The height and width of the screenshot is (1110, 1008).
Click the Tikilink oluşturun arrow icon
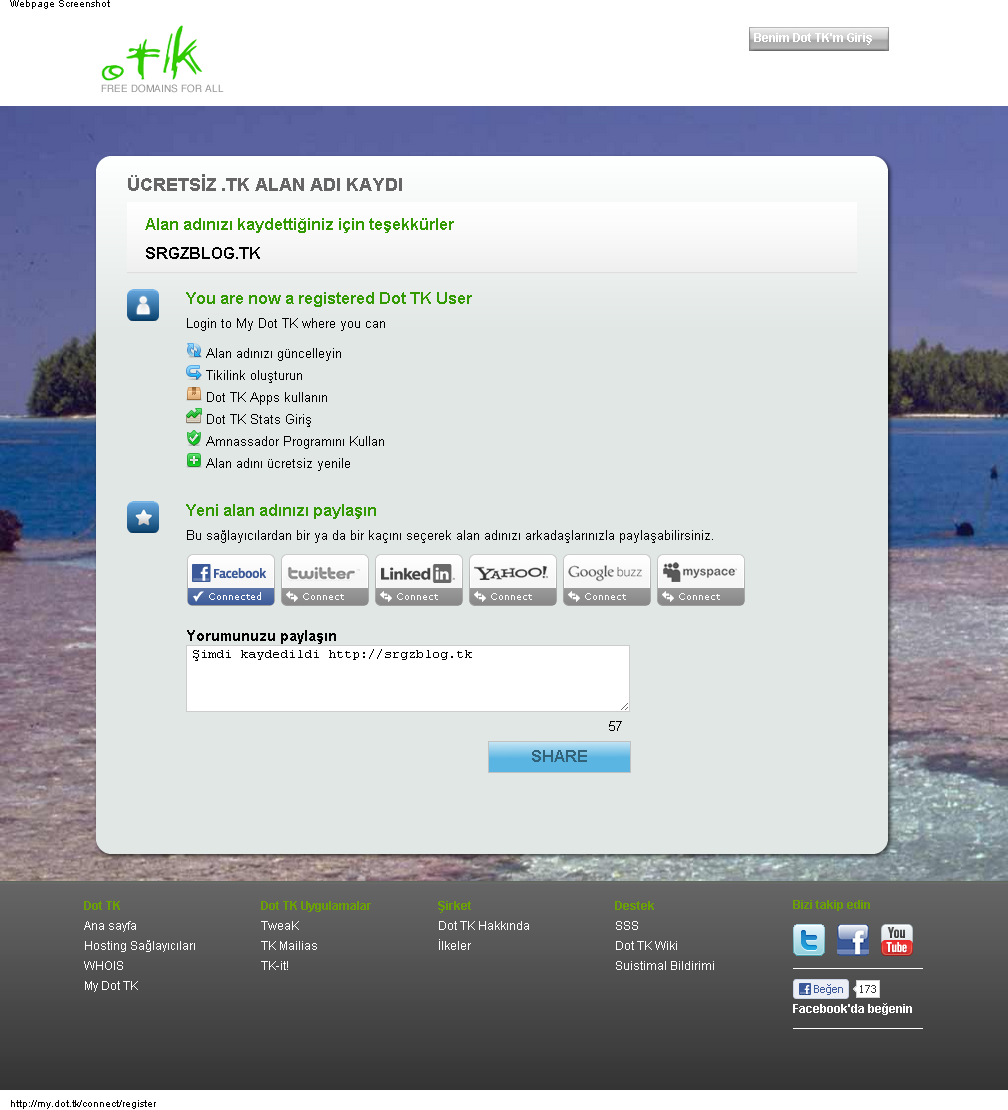tap(194, 372)
